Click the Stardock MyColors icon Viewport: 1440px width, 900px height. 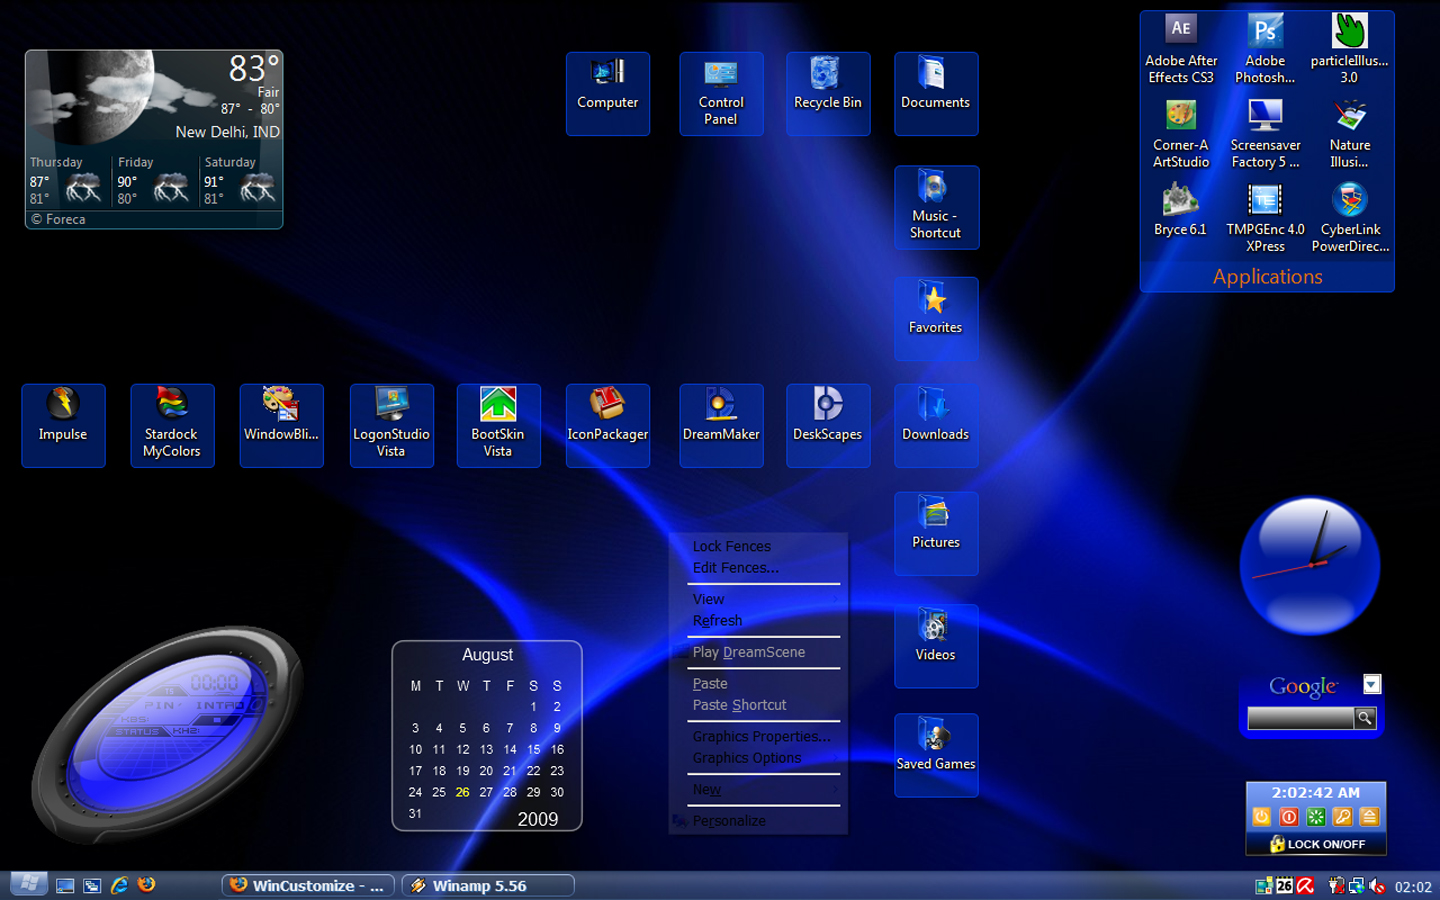(x=172, y=425)
